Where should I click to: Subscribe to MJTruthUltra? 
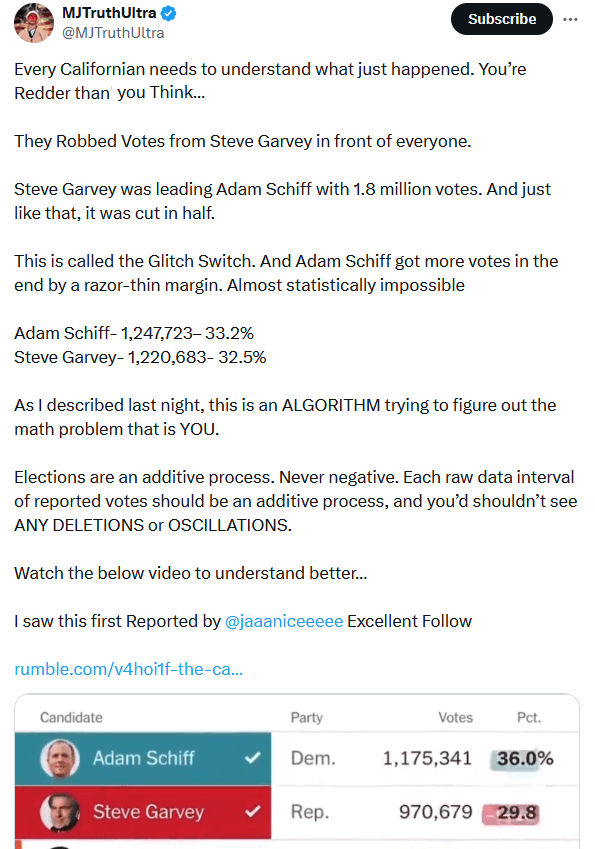(502, 19)
